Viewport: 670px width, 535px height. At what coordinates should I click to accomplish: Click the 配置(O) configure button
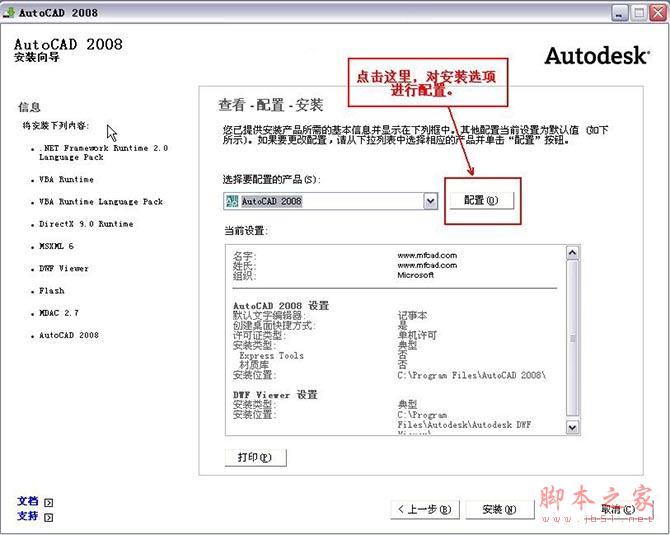[x=482, y=200]
